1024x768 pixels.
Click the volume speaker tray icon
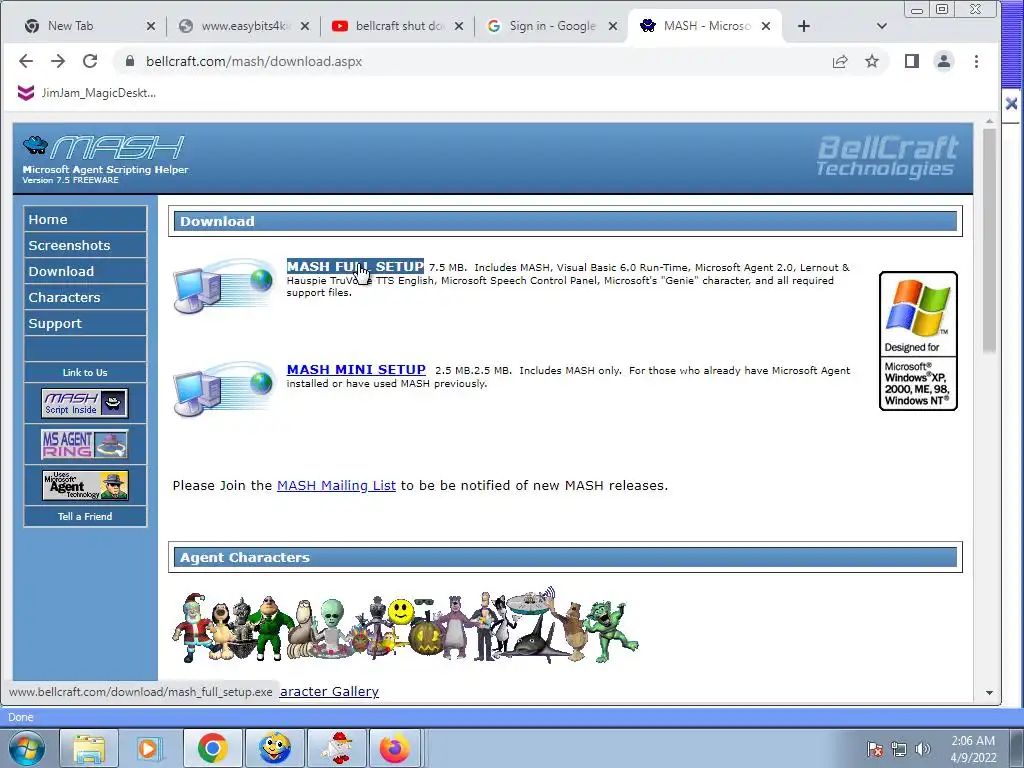[923, 749]
